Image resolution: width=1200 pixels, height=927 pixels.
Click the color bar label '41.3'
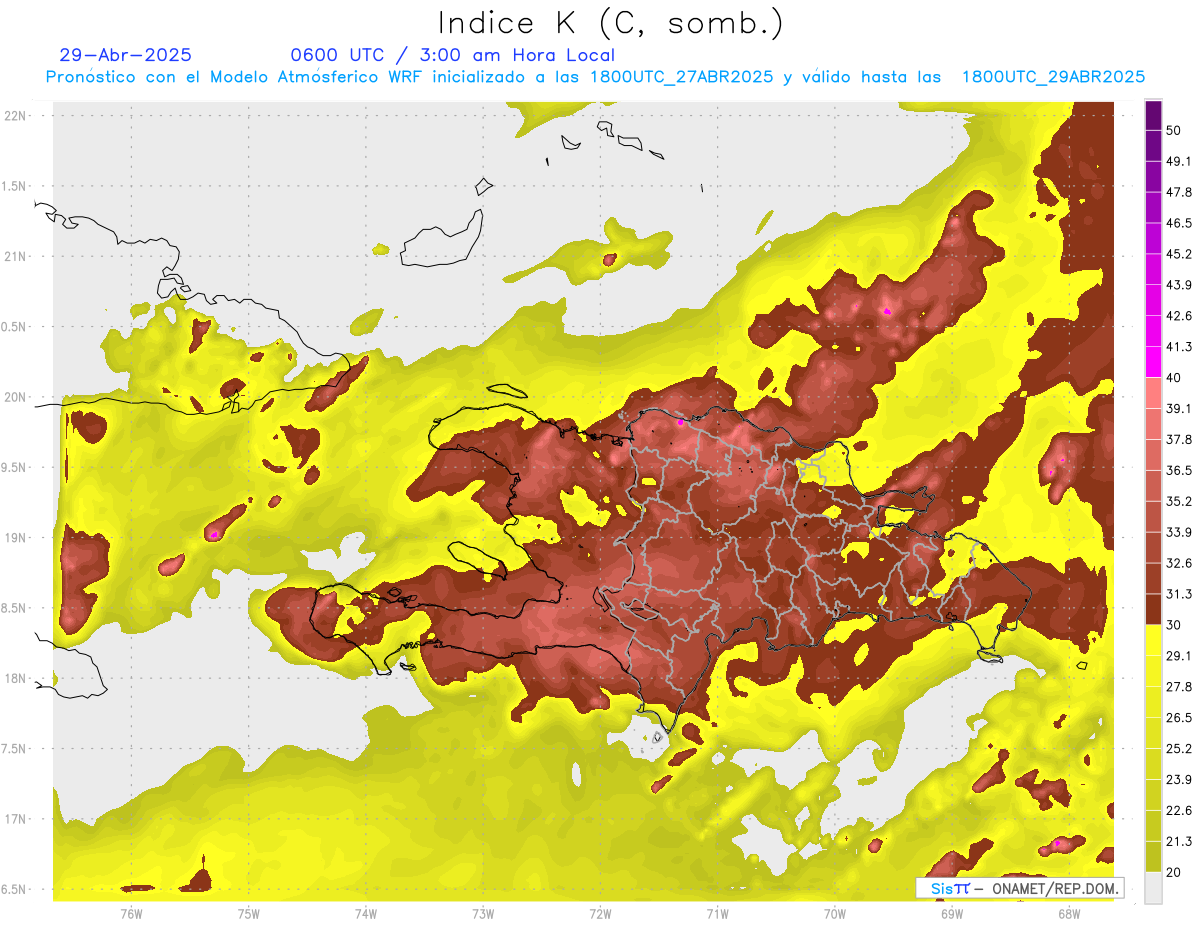[x=1179, y=347]
